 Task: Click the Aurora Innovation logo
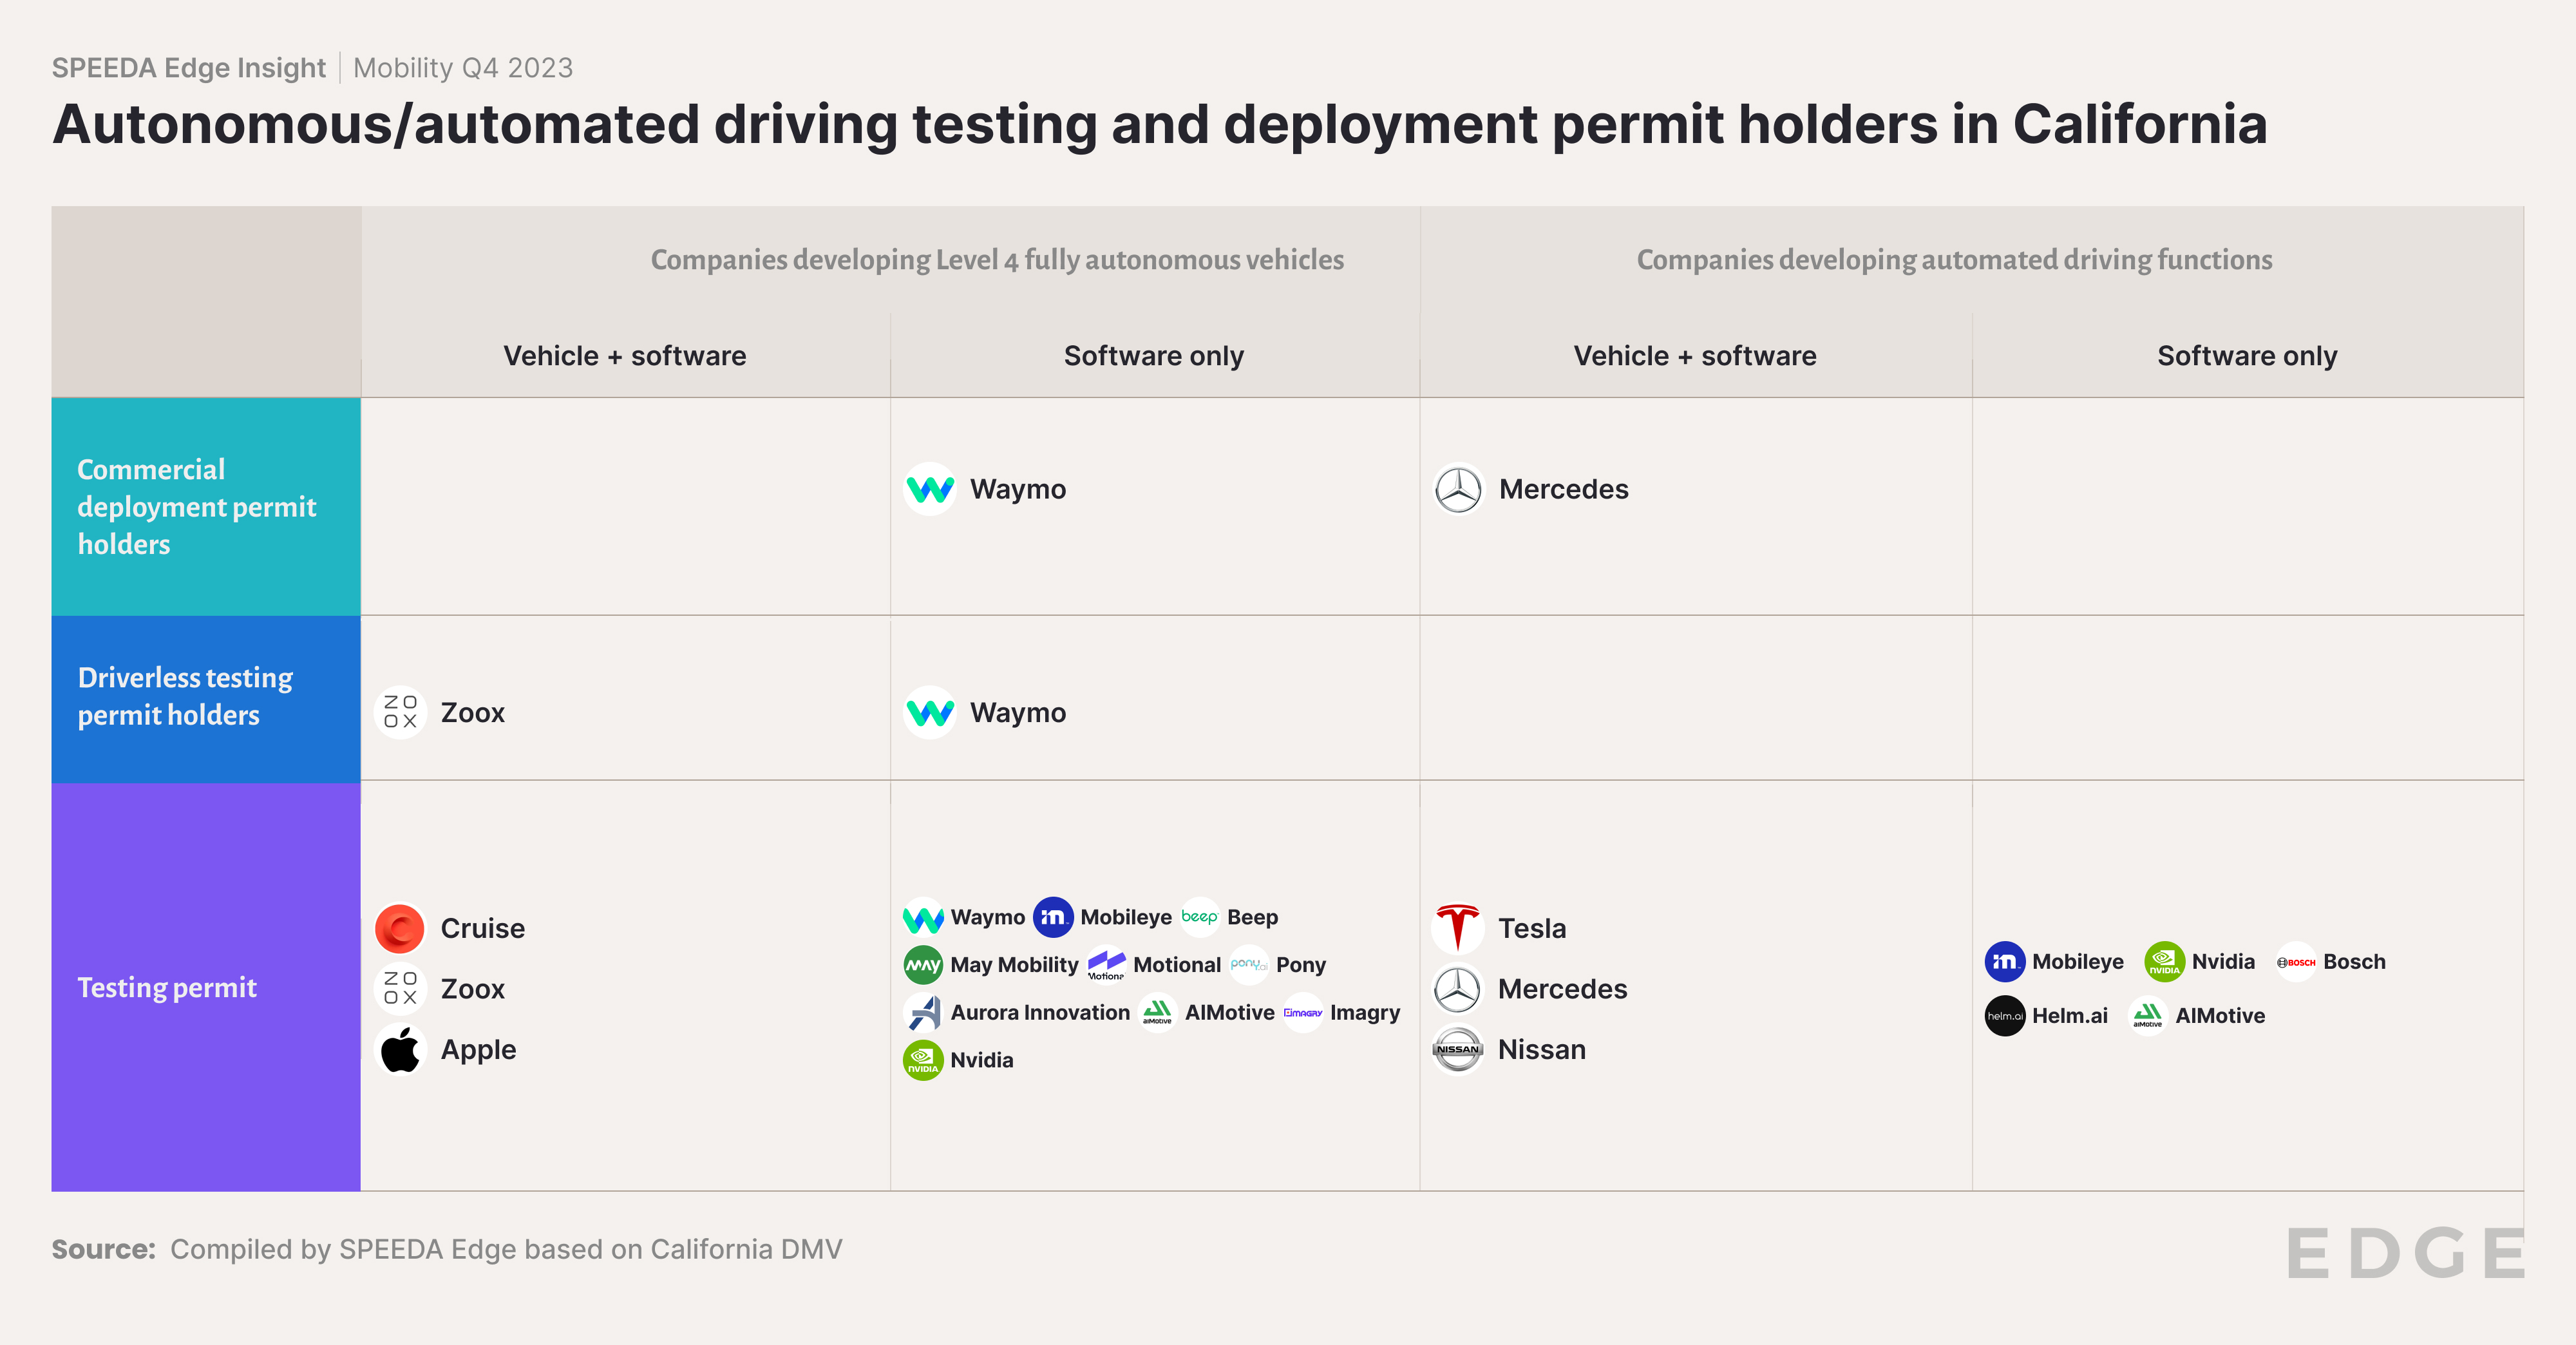923,1013
